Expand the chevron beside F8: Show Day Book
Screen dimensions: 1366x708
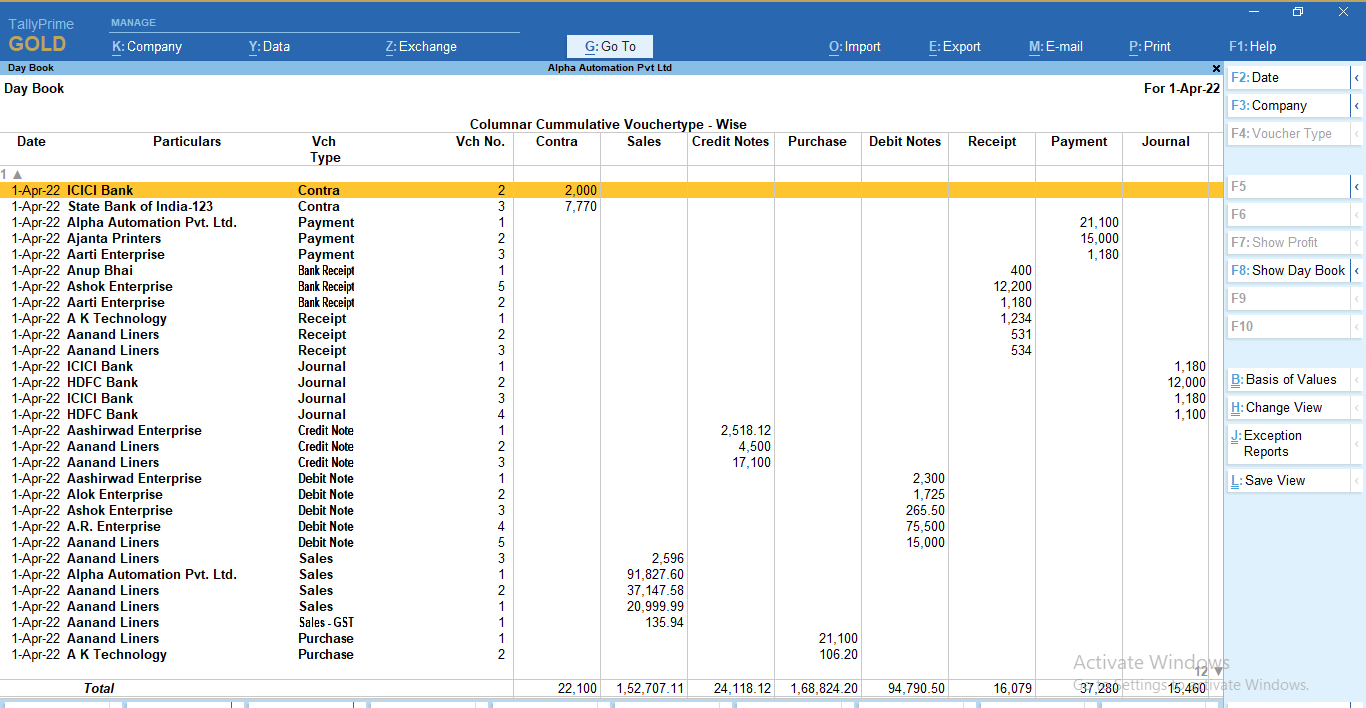pos(1357,270)
